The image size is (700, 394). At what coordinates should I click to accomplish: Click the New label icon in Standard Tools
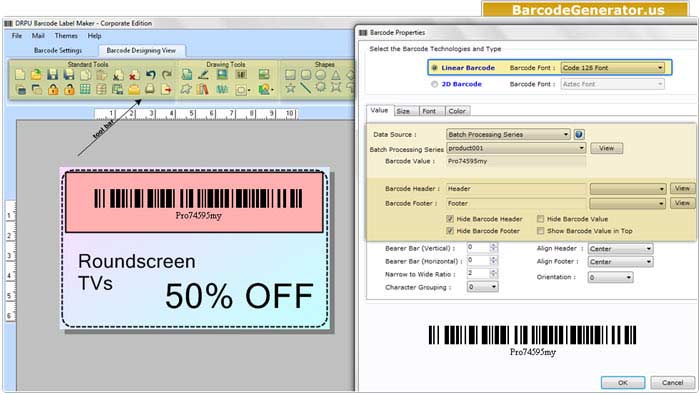[x=20, y=75]
